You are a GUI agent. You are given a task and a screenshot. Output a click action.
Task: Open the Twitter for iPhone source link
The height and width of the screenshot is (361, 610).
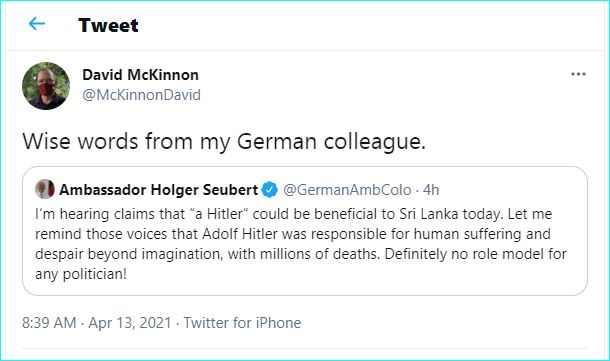pos(242,323)
